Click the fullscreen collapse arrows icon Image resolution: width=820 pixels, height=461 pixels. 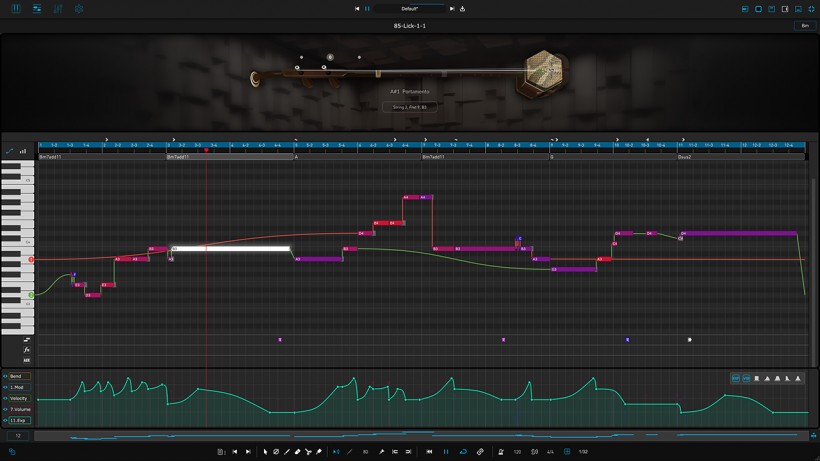(x=812, y=9)
